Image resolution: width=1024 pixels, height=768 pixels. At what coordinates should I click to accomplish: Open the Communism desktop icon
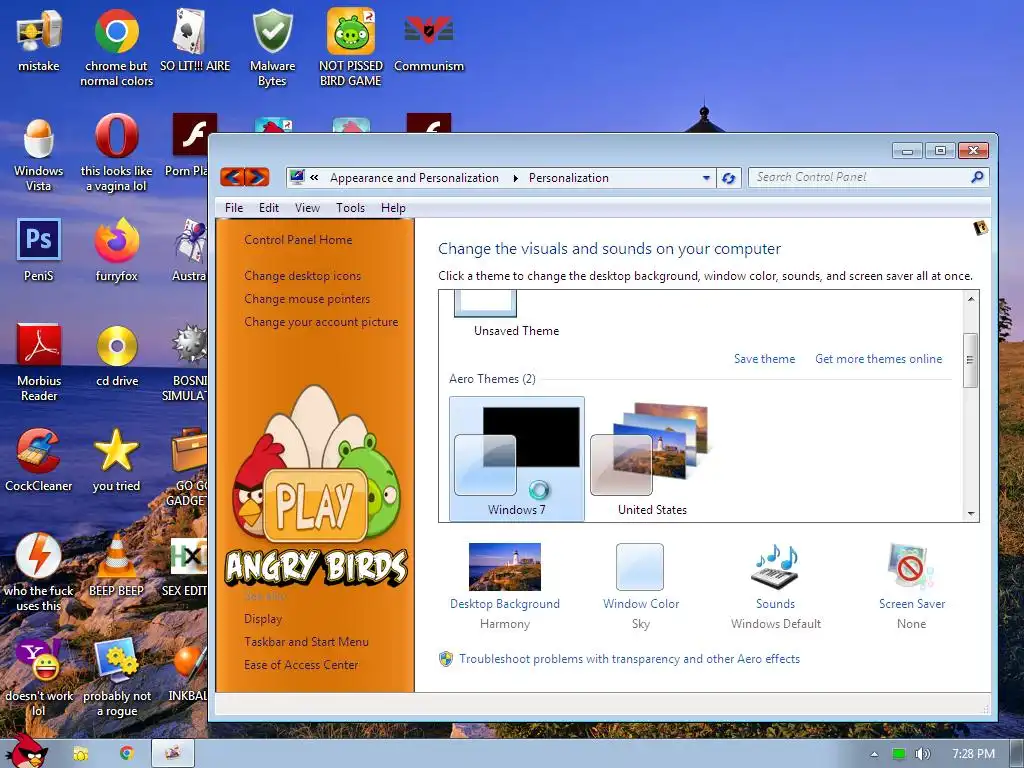(x=428, y=39)
